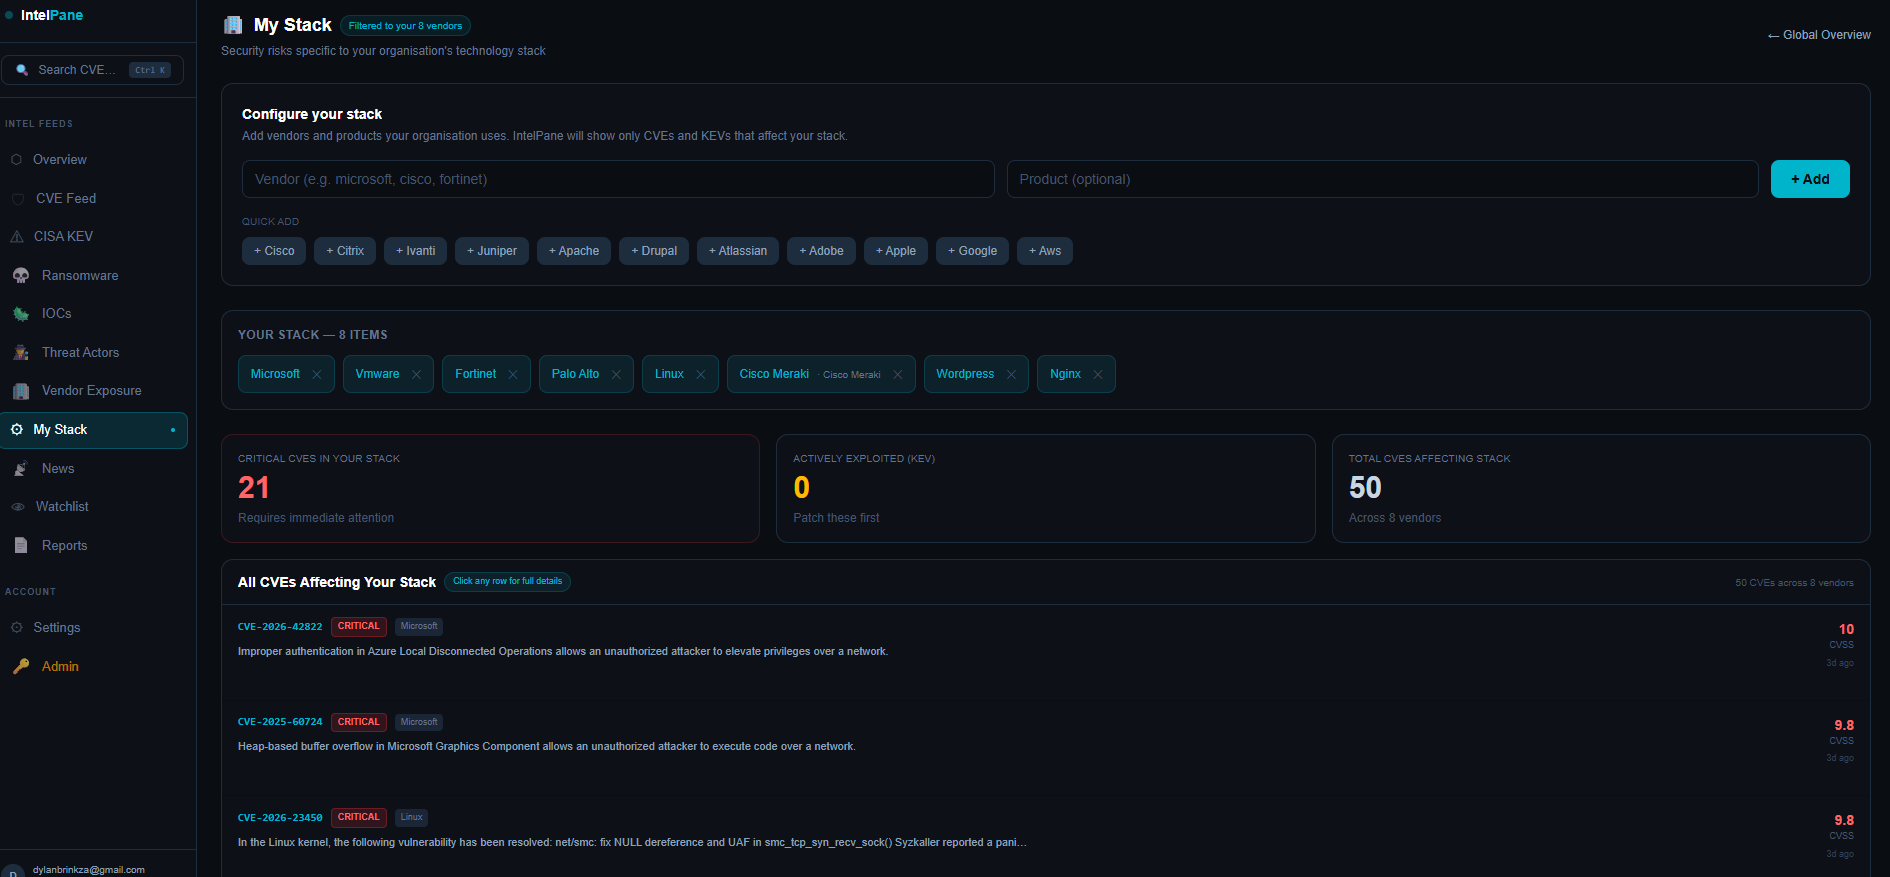
Task: Quick add Ivanti vendor
Action: 415,251
